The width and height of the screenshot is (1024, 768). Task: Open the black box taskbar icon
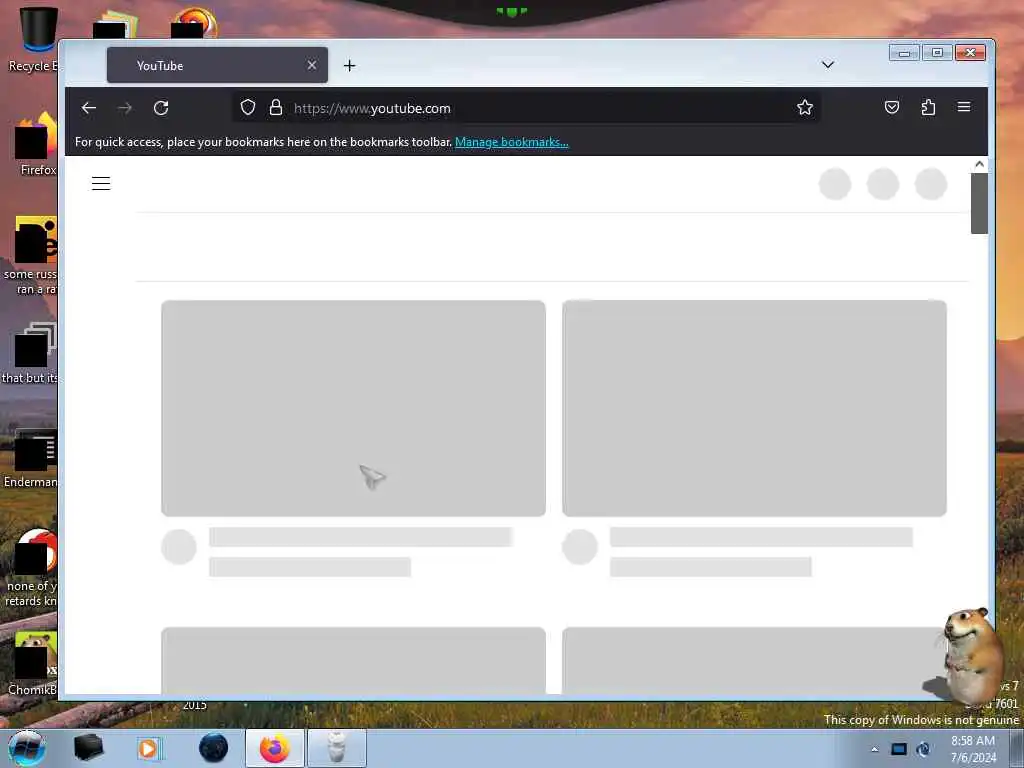(88, 748)
